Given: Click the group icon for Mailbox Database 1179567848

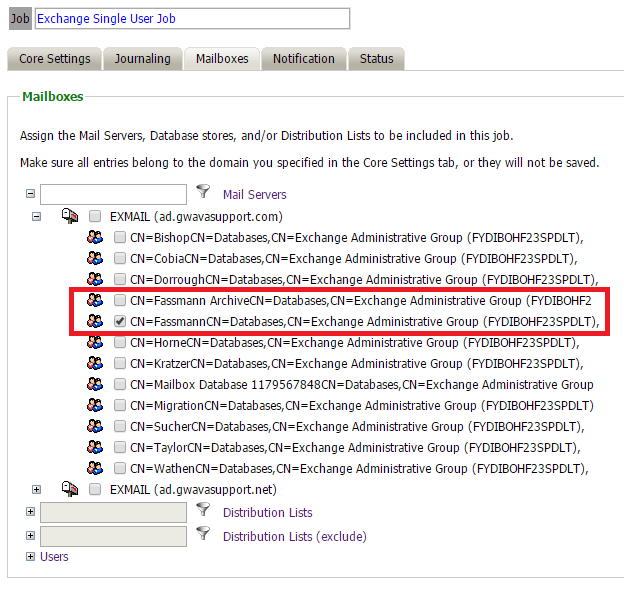Looking at the screenshot, I should coord(95,384).
